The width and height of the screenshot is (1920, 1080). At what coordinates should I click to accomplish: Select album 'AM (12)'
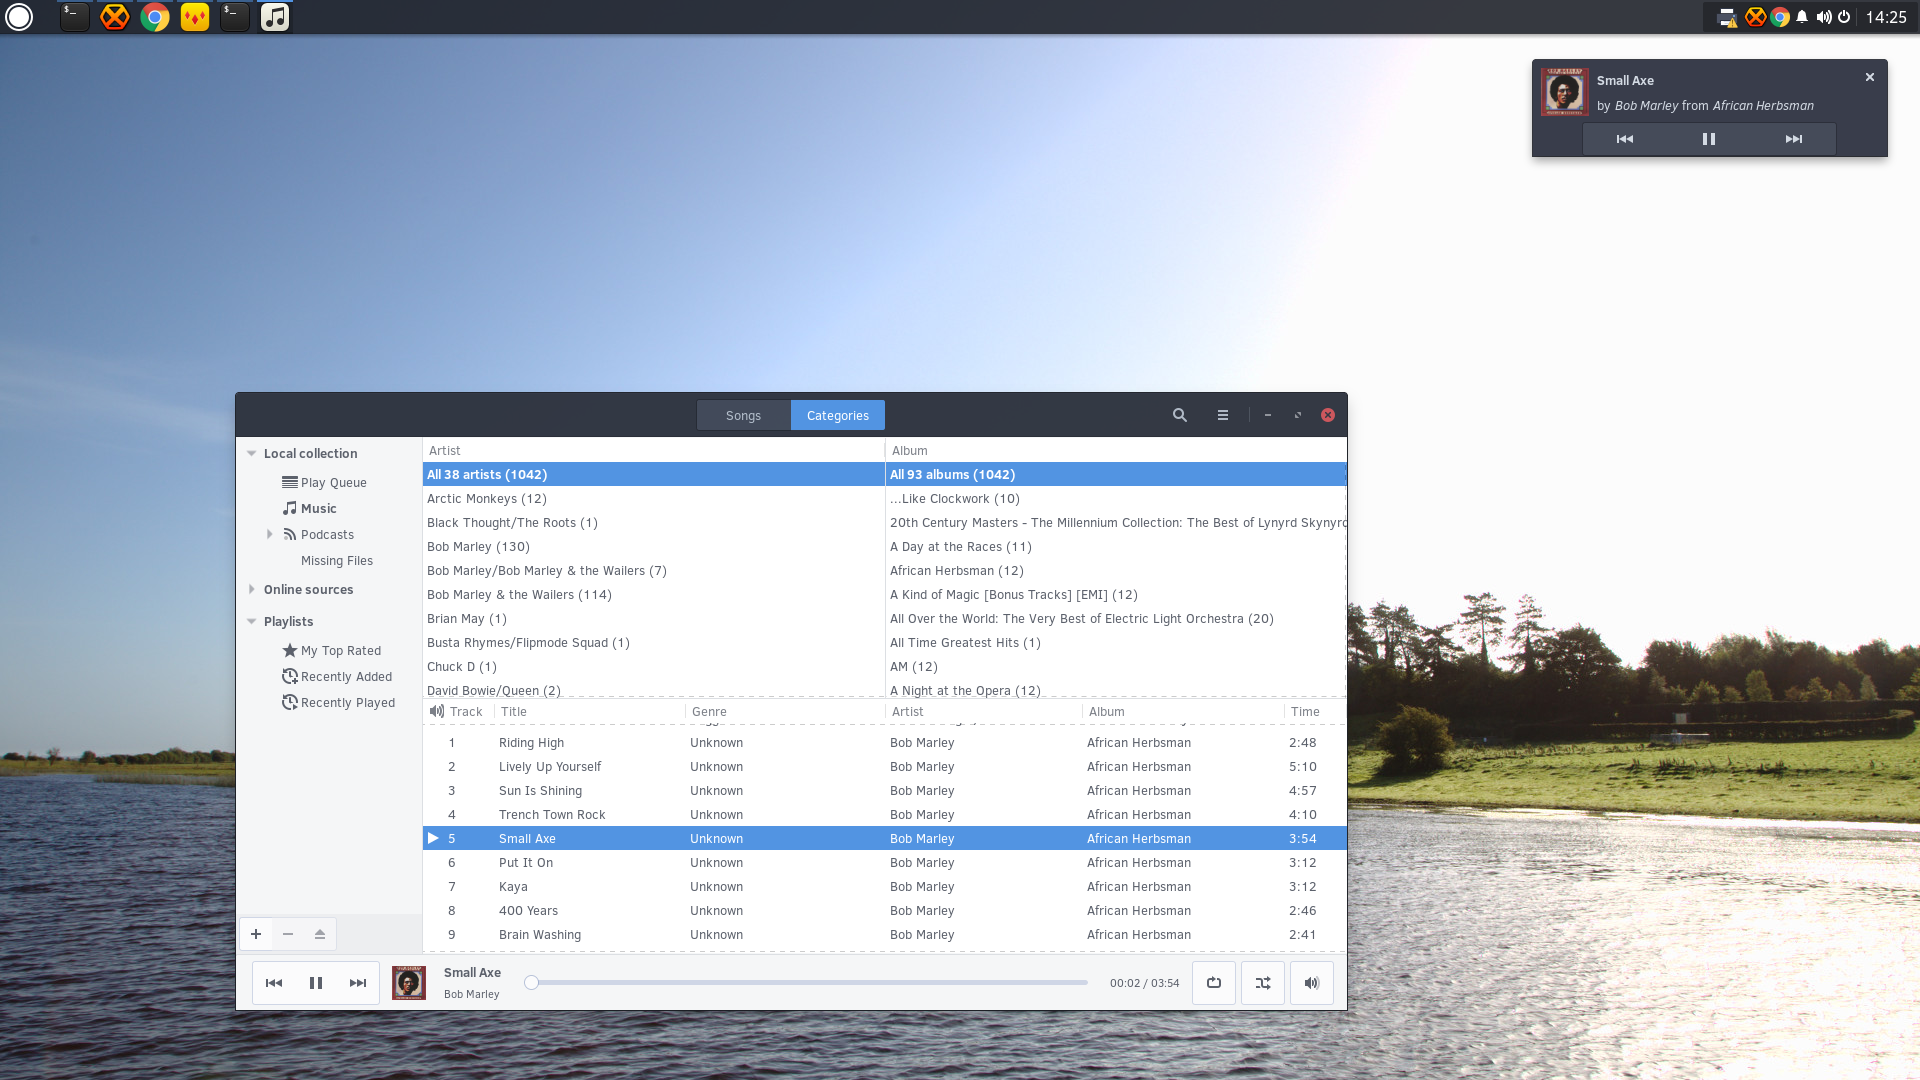[1116, 666]
